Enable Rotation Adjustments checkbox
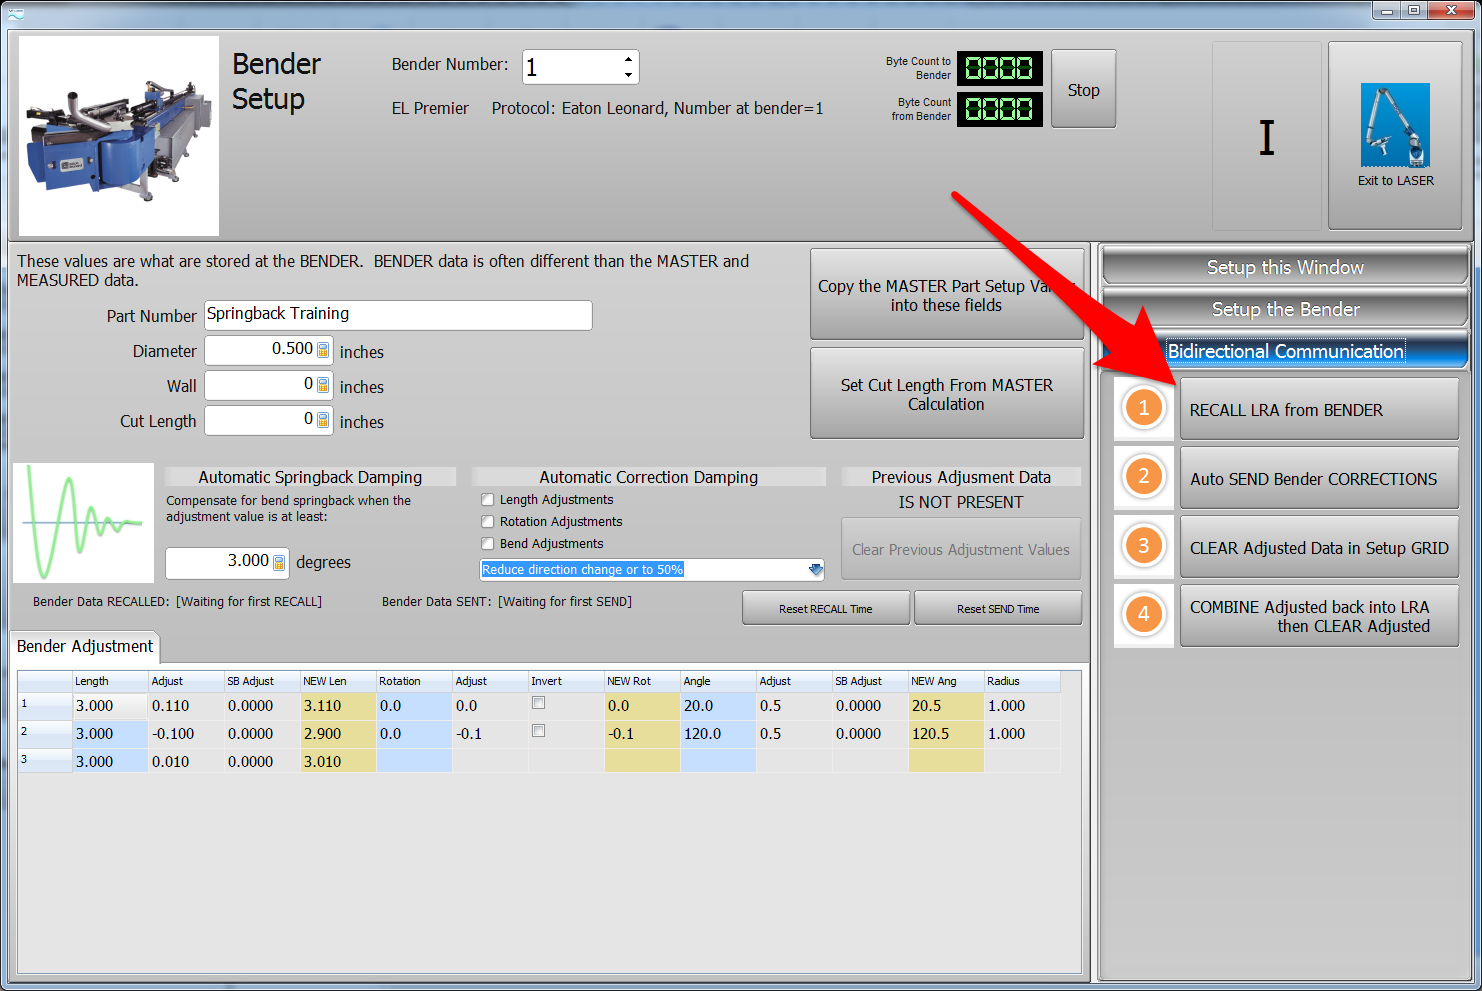 pos(488,522)
